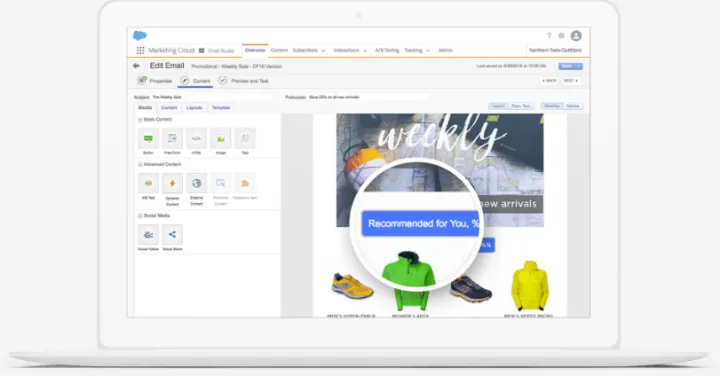Click the Next step button

[570, 81]
